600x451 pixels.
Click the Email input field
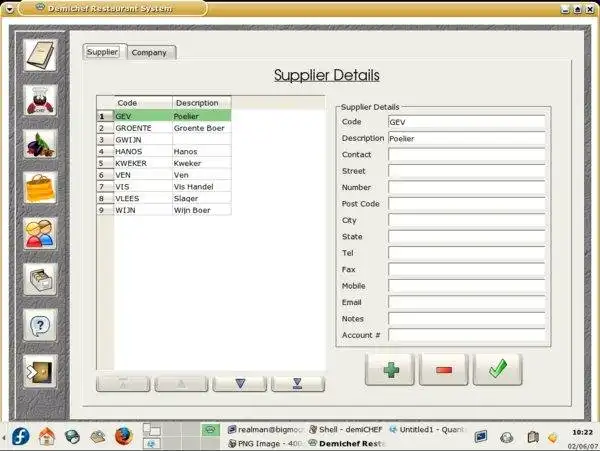(x=467, y=303)
